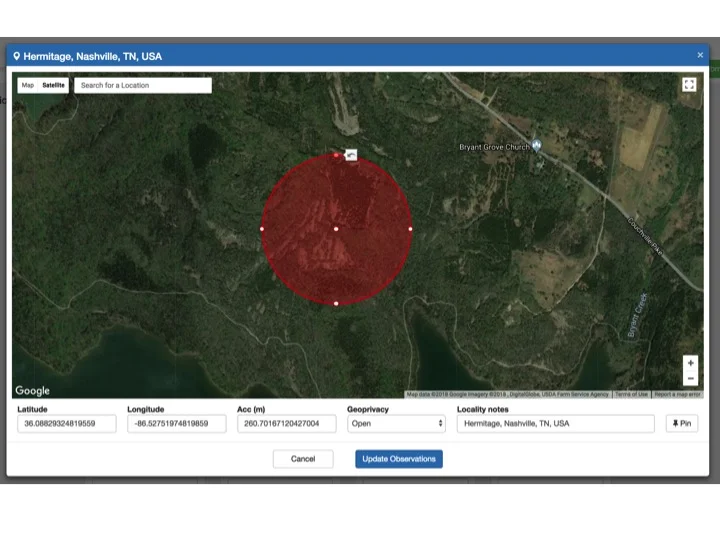
Task: Click the Latitude input field
Action: click(x=67, y=423)
